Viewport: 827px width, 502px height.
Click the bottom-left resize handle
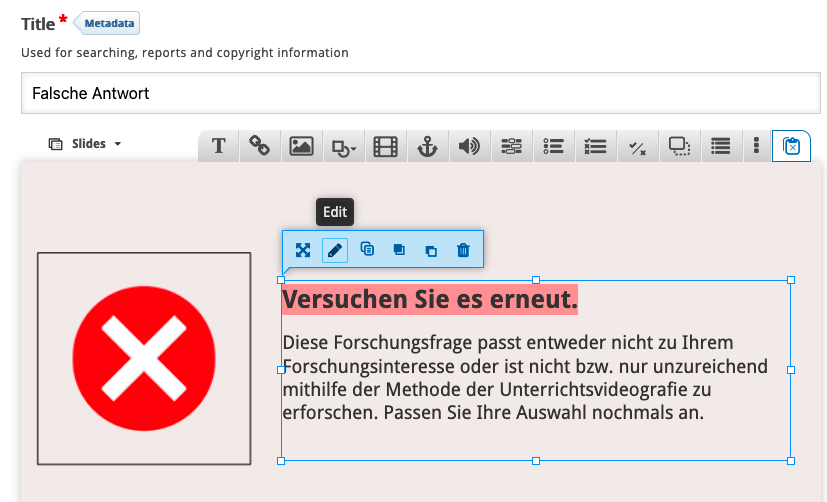point(281,461)
